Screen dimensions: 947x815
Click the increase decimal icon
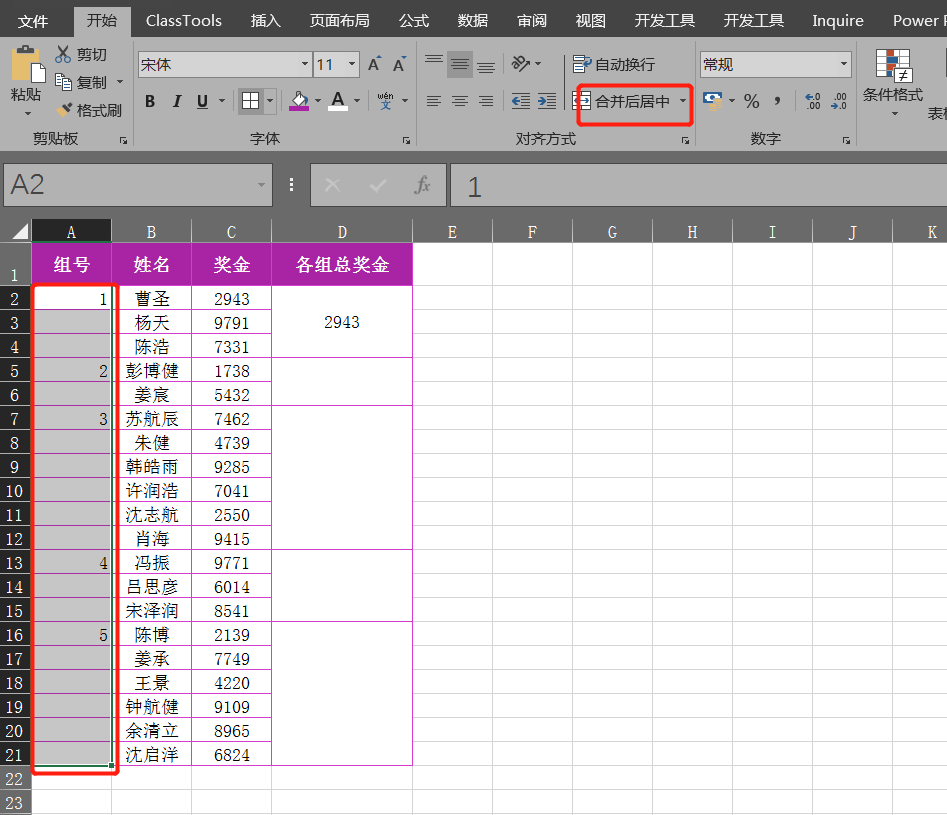click(x=813, y=101)
